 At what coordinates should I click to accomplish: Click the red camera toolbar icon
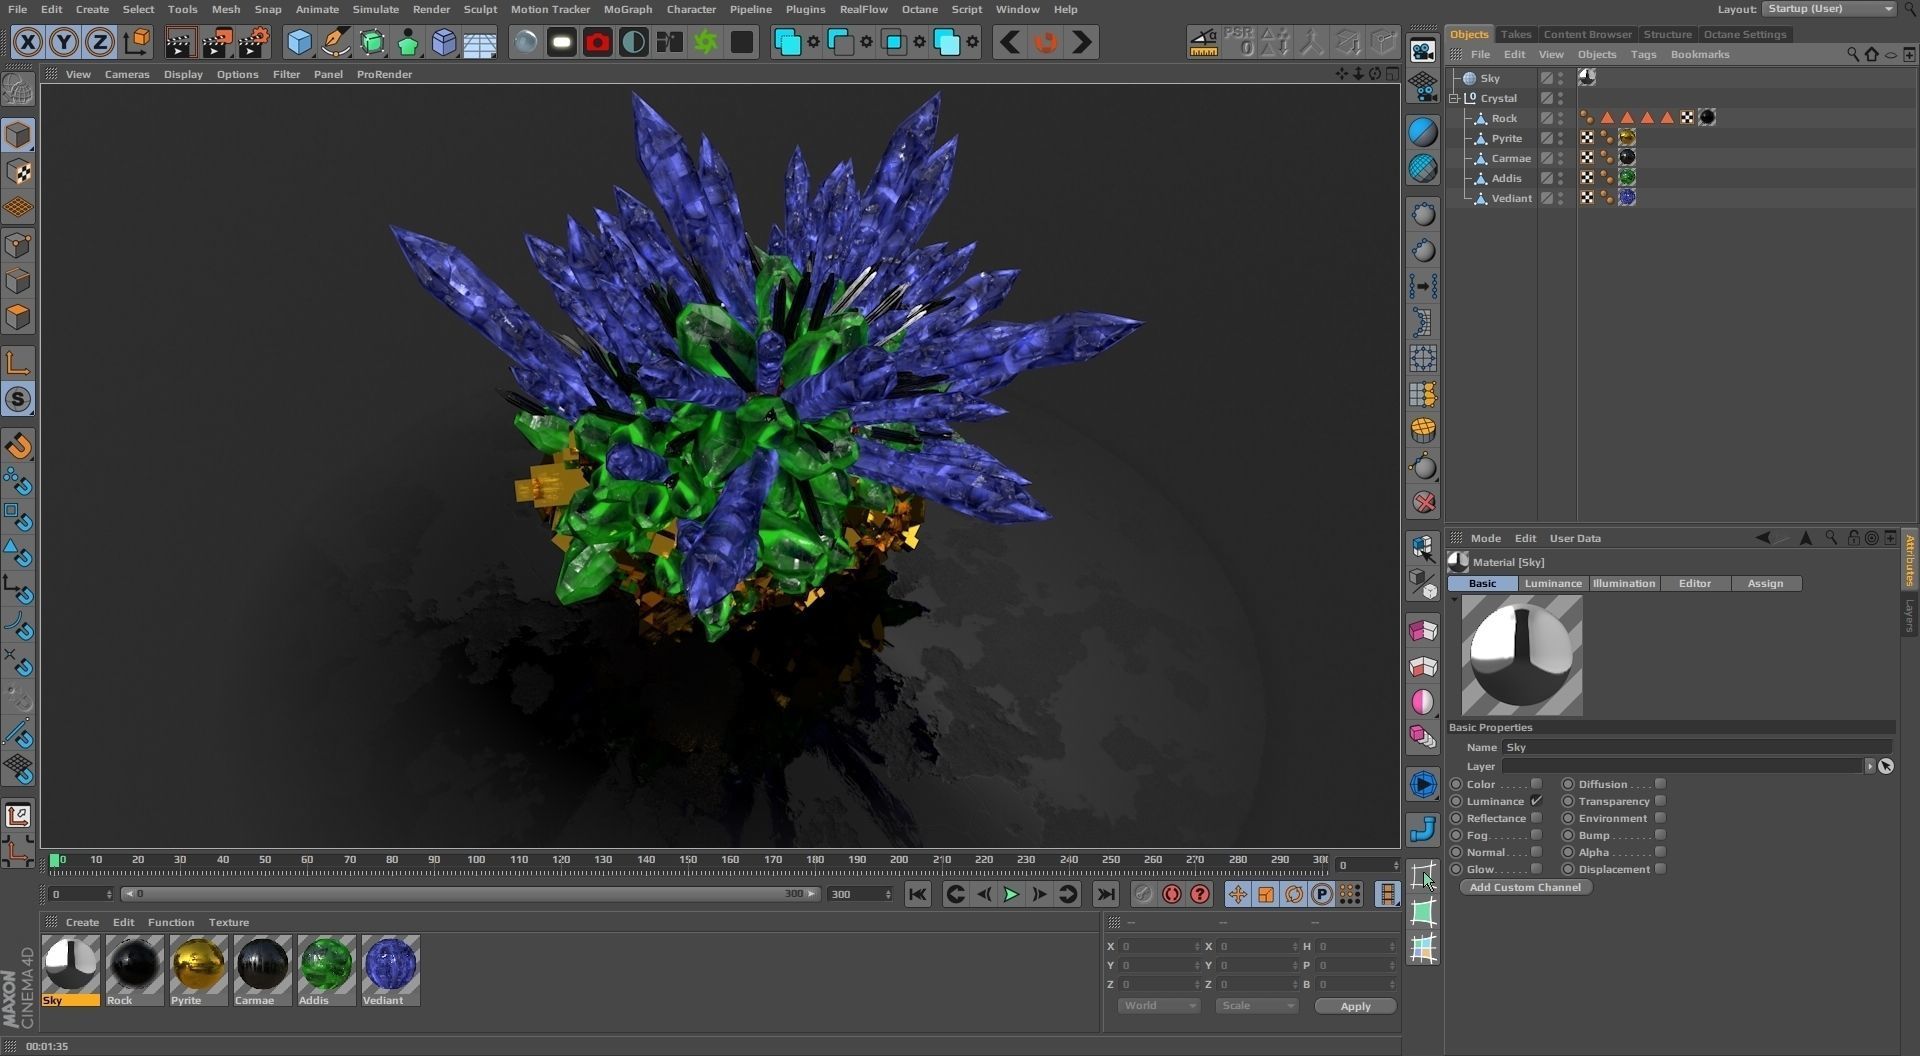[x=597, y=42]
